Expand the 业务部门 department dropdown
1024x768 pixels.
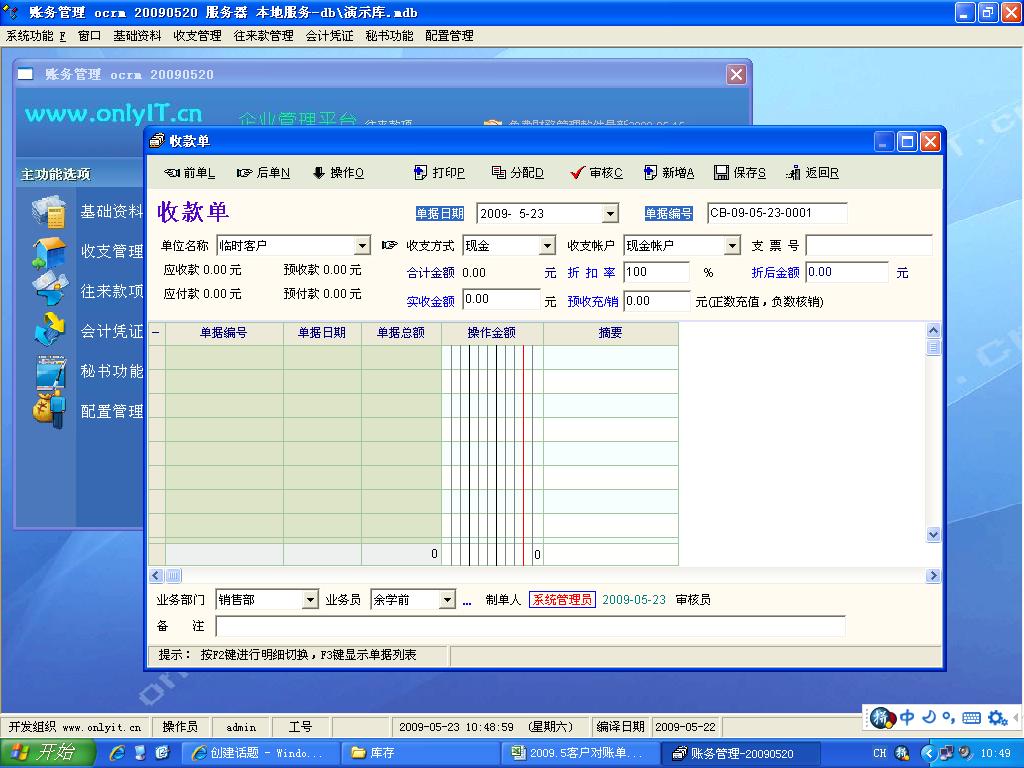310,600
